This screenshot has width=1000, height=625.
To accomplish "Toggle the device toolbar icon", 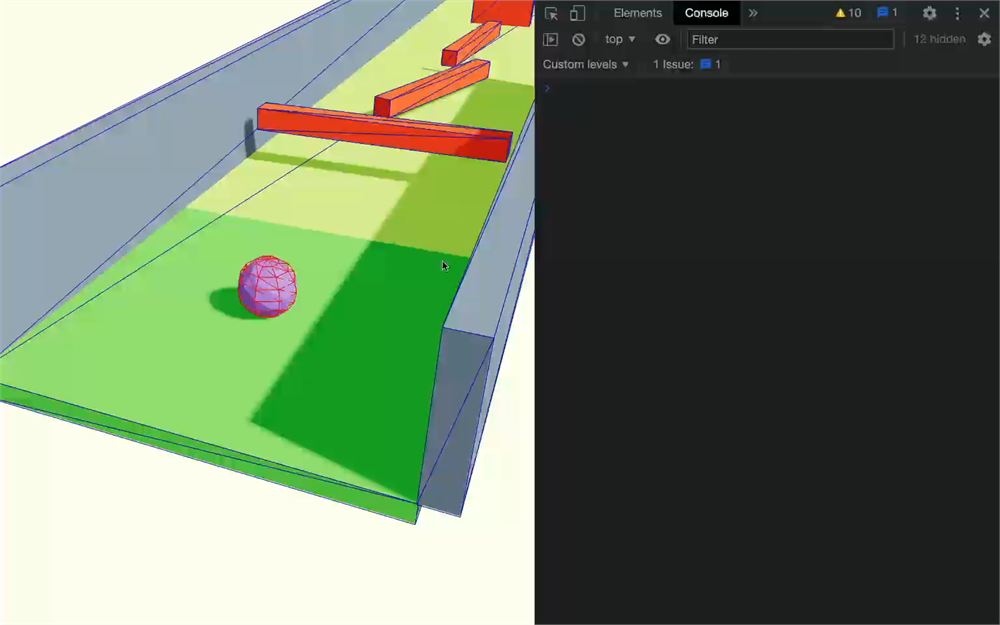I will [577, 13].
